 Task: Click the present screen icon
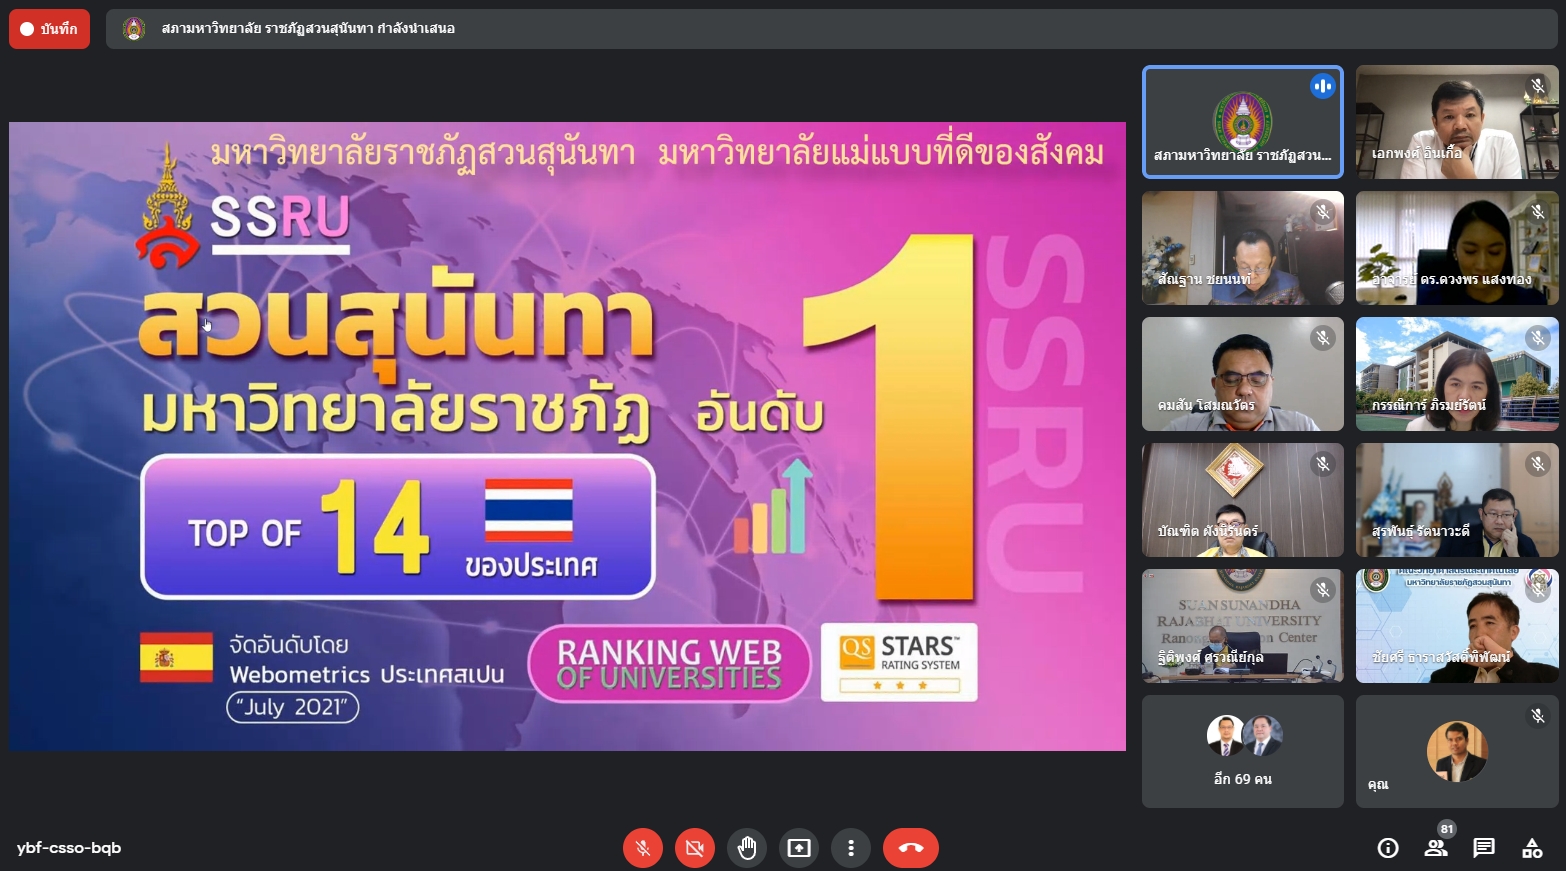(799, 848)
